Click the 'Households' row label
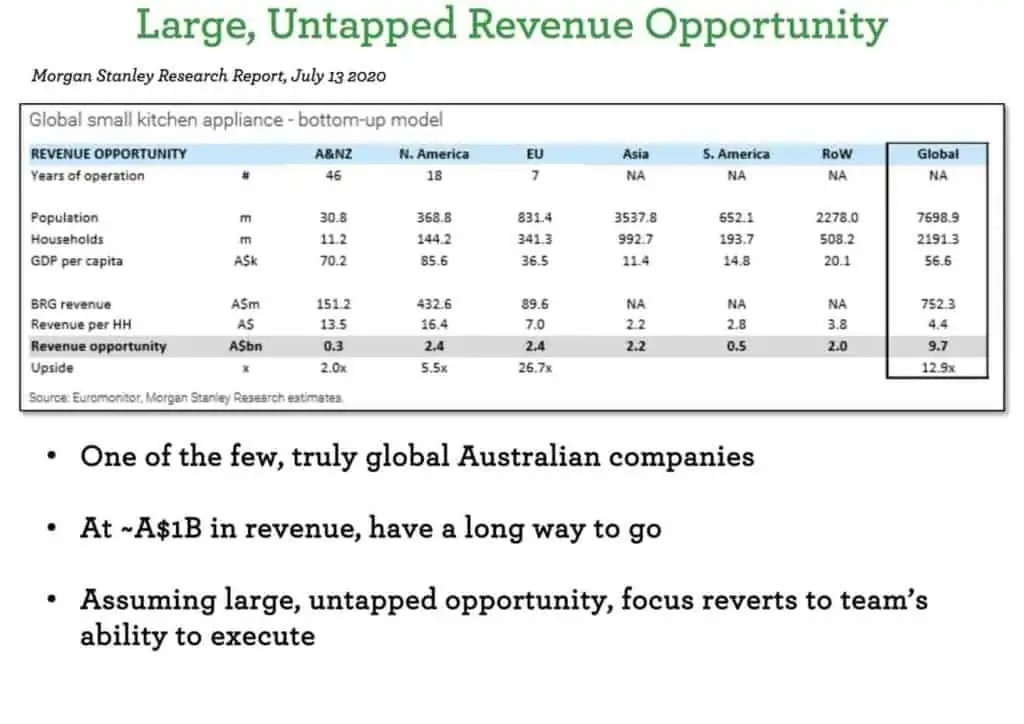1024x724 pixels. pyautogui.click(x=67, y=239)
